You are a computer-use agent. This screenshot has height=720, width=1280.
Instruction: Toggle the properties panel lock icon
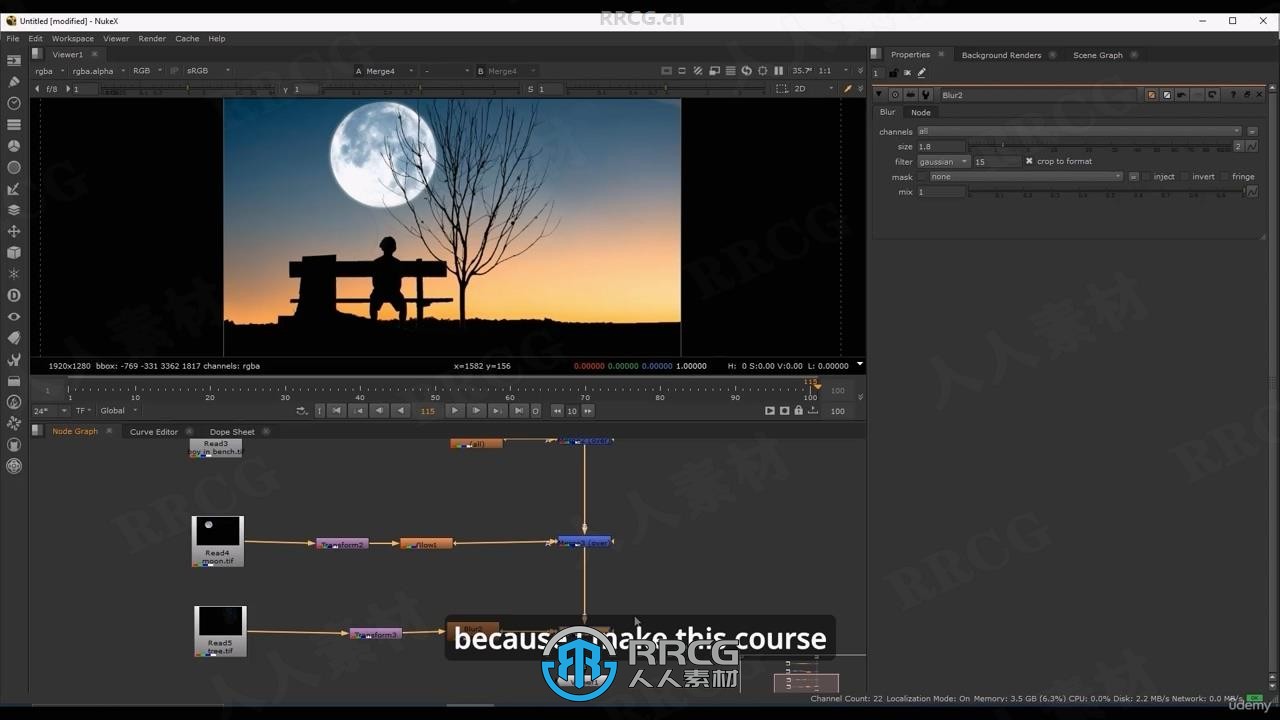(893, 72)
